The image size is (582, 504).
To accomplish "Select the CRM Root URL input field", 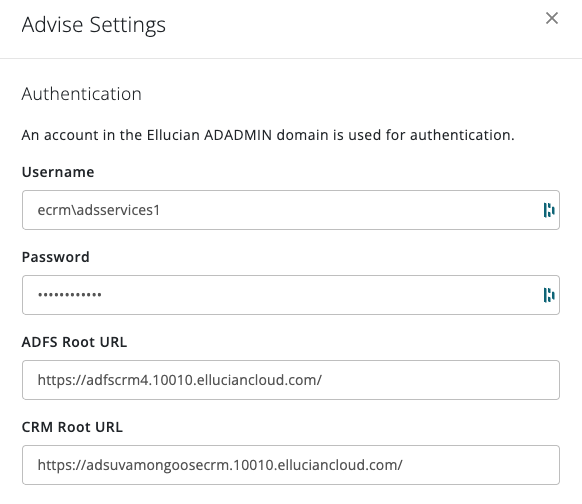I will 291,465.
